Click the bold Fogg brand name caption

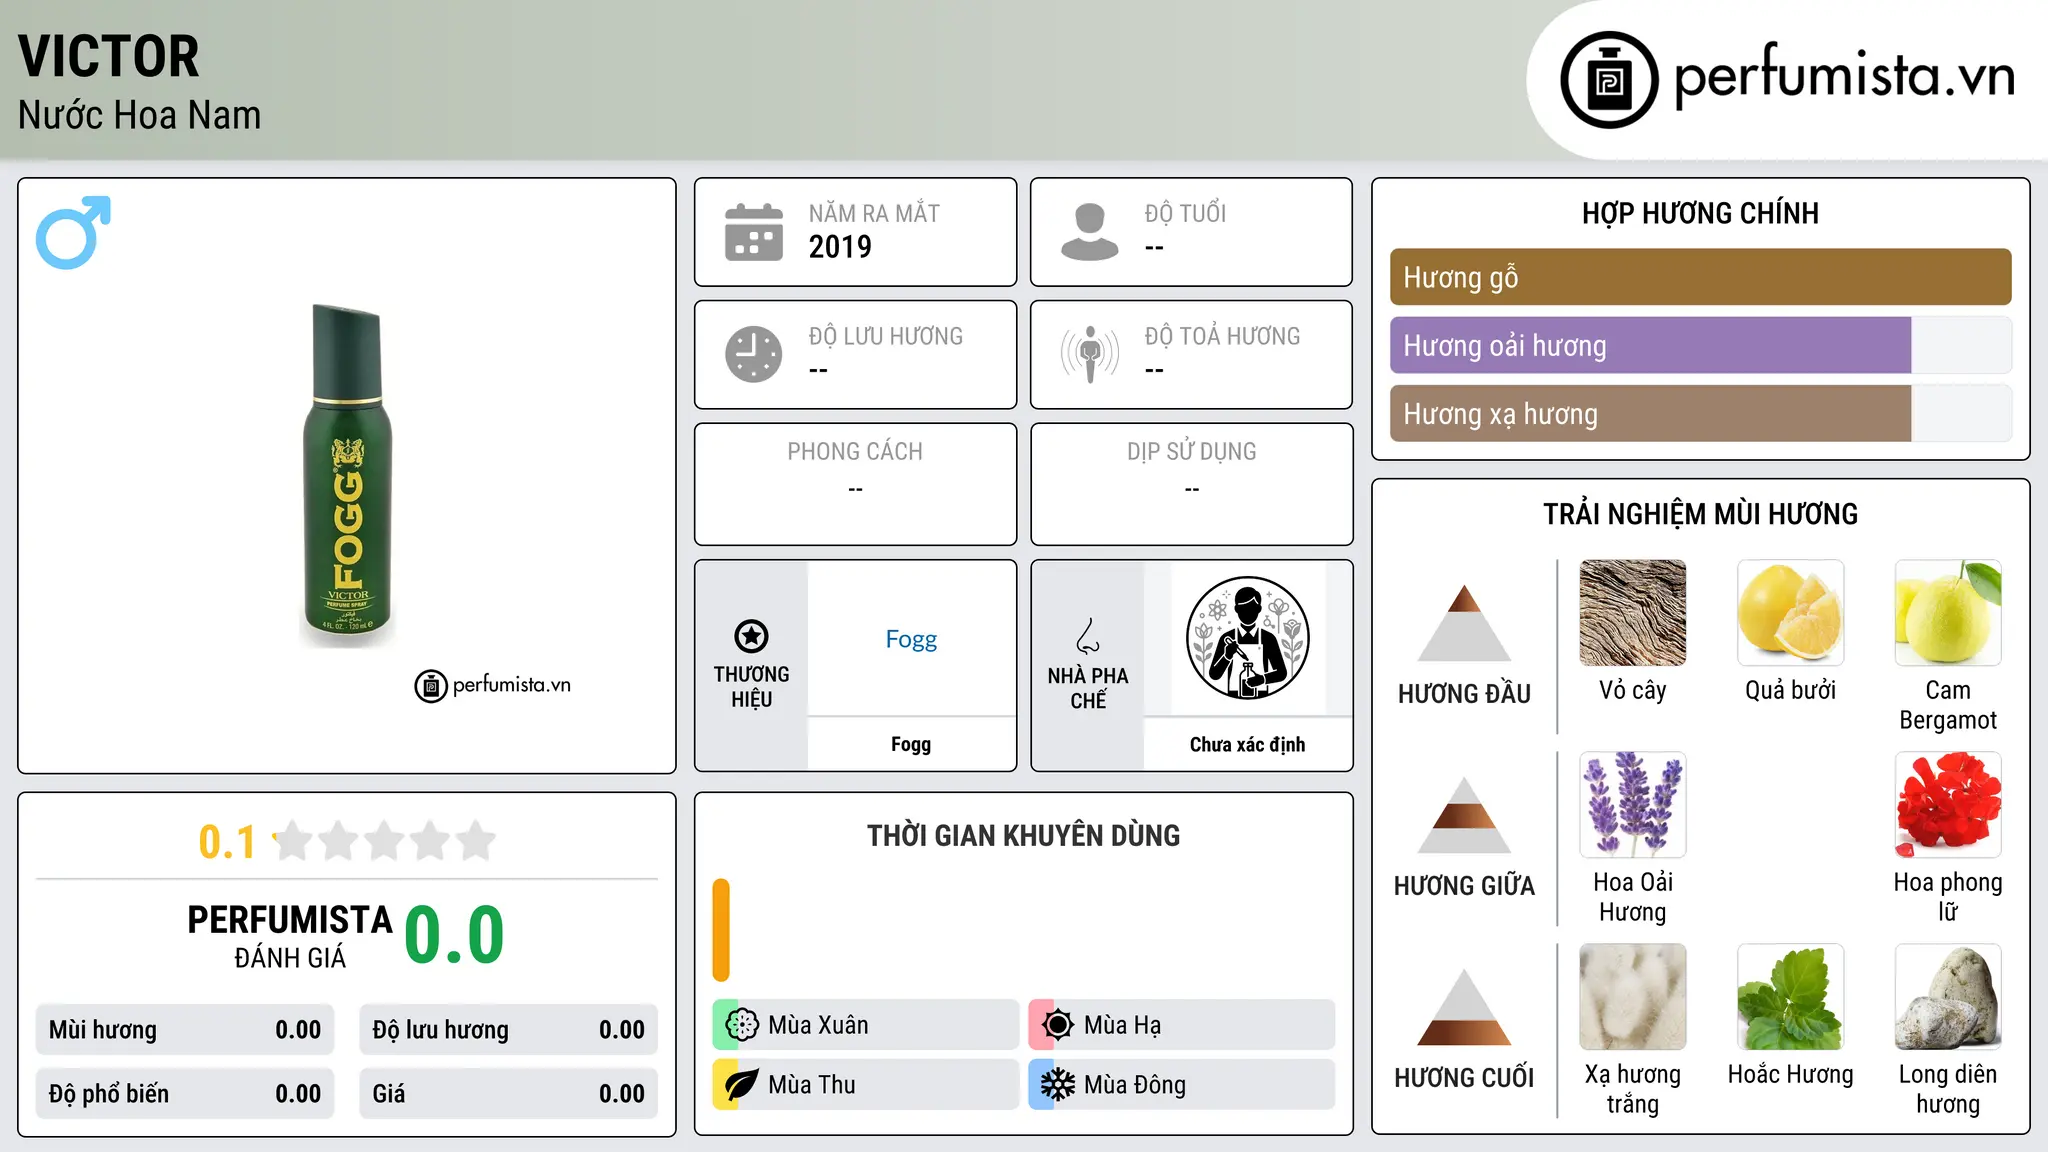911,745
